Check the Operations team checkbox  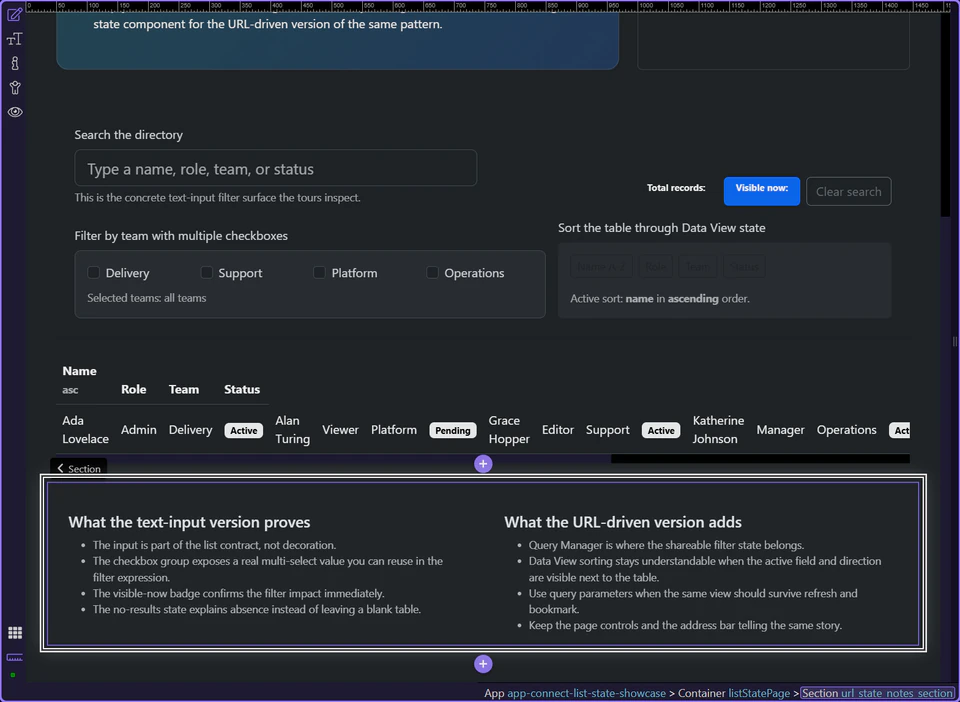432,272
